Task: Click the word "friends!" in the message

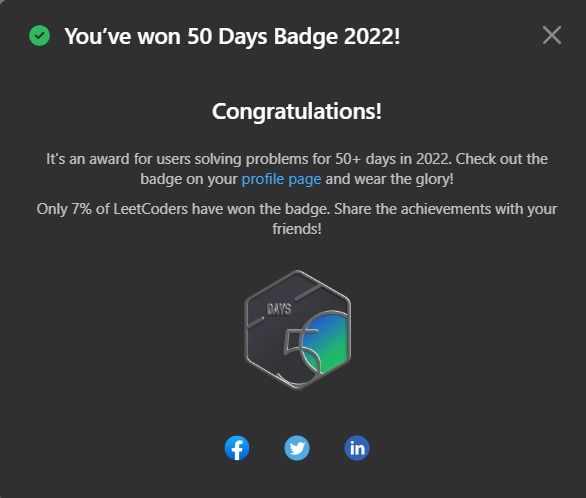Action: click(297, 229)
